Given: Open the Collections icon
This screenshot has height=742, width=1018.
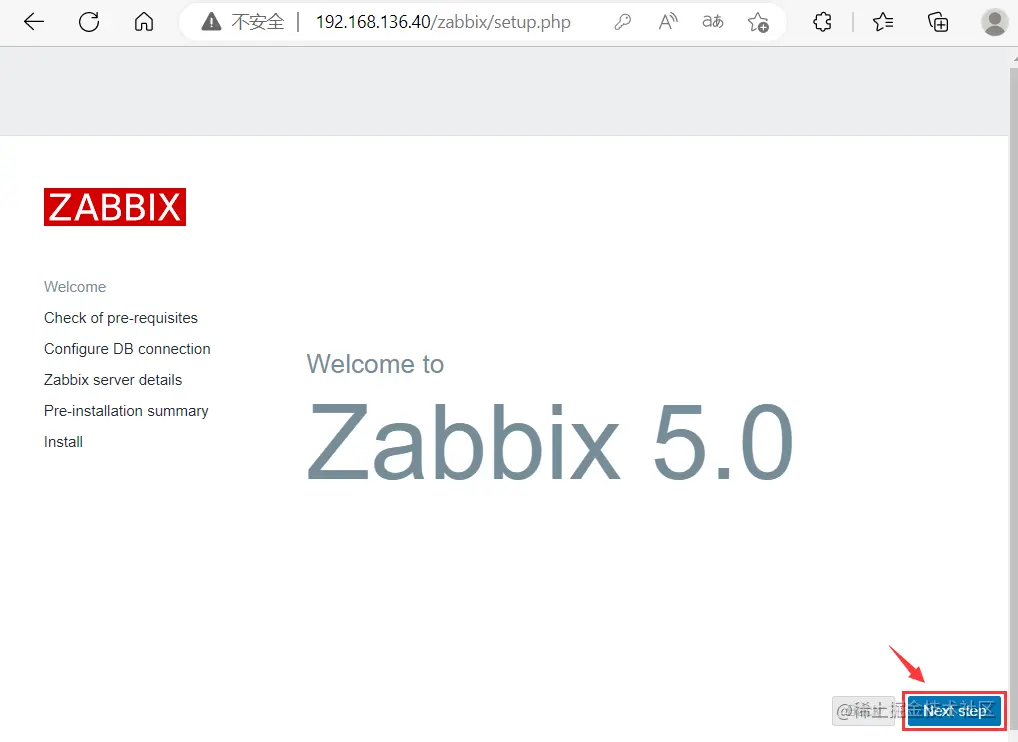Looking at the screenshot, I should pyautogui.click(x=937, y=22).
